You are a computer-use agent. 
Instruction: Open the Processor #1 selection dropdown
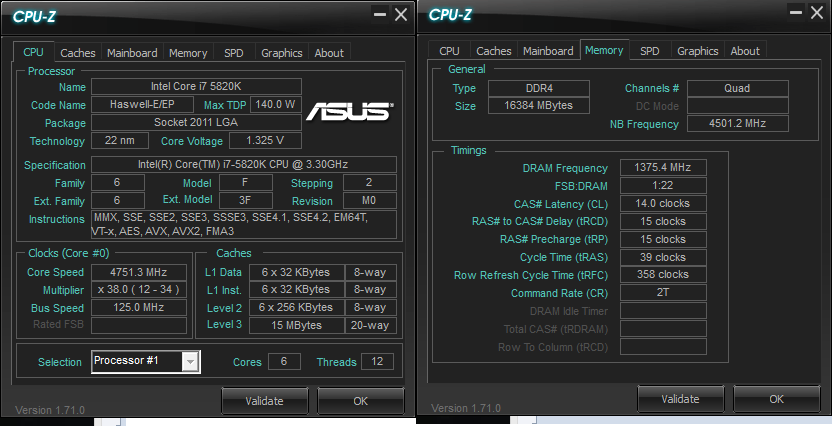(x=189, y=361)
